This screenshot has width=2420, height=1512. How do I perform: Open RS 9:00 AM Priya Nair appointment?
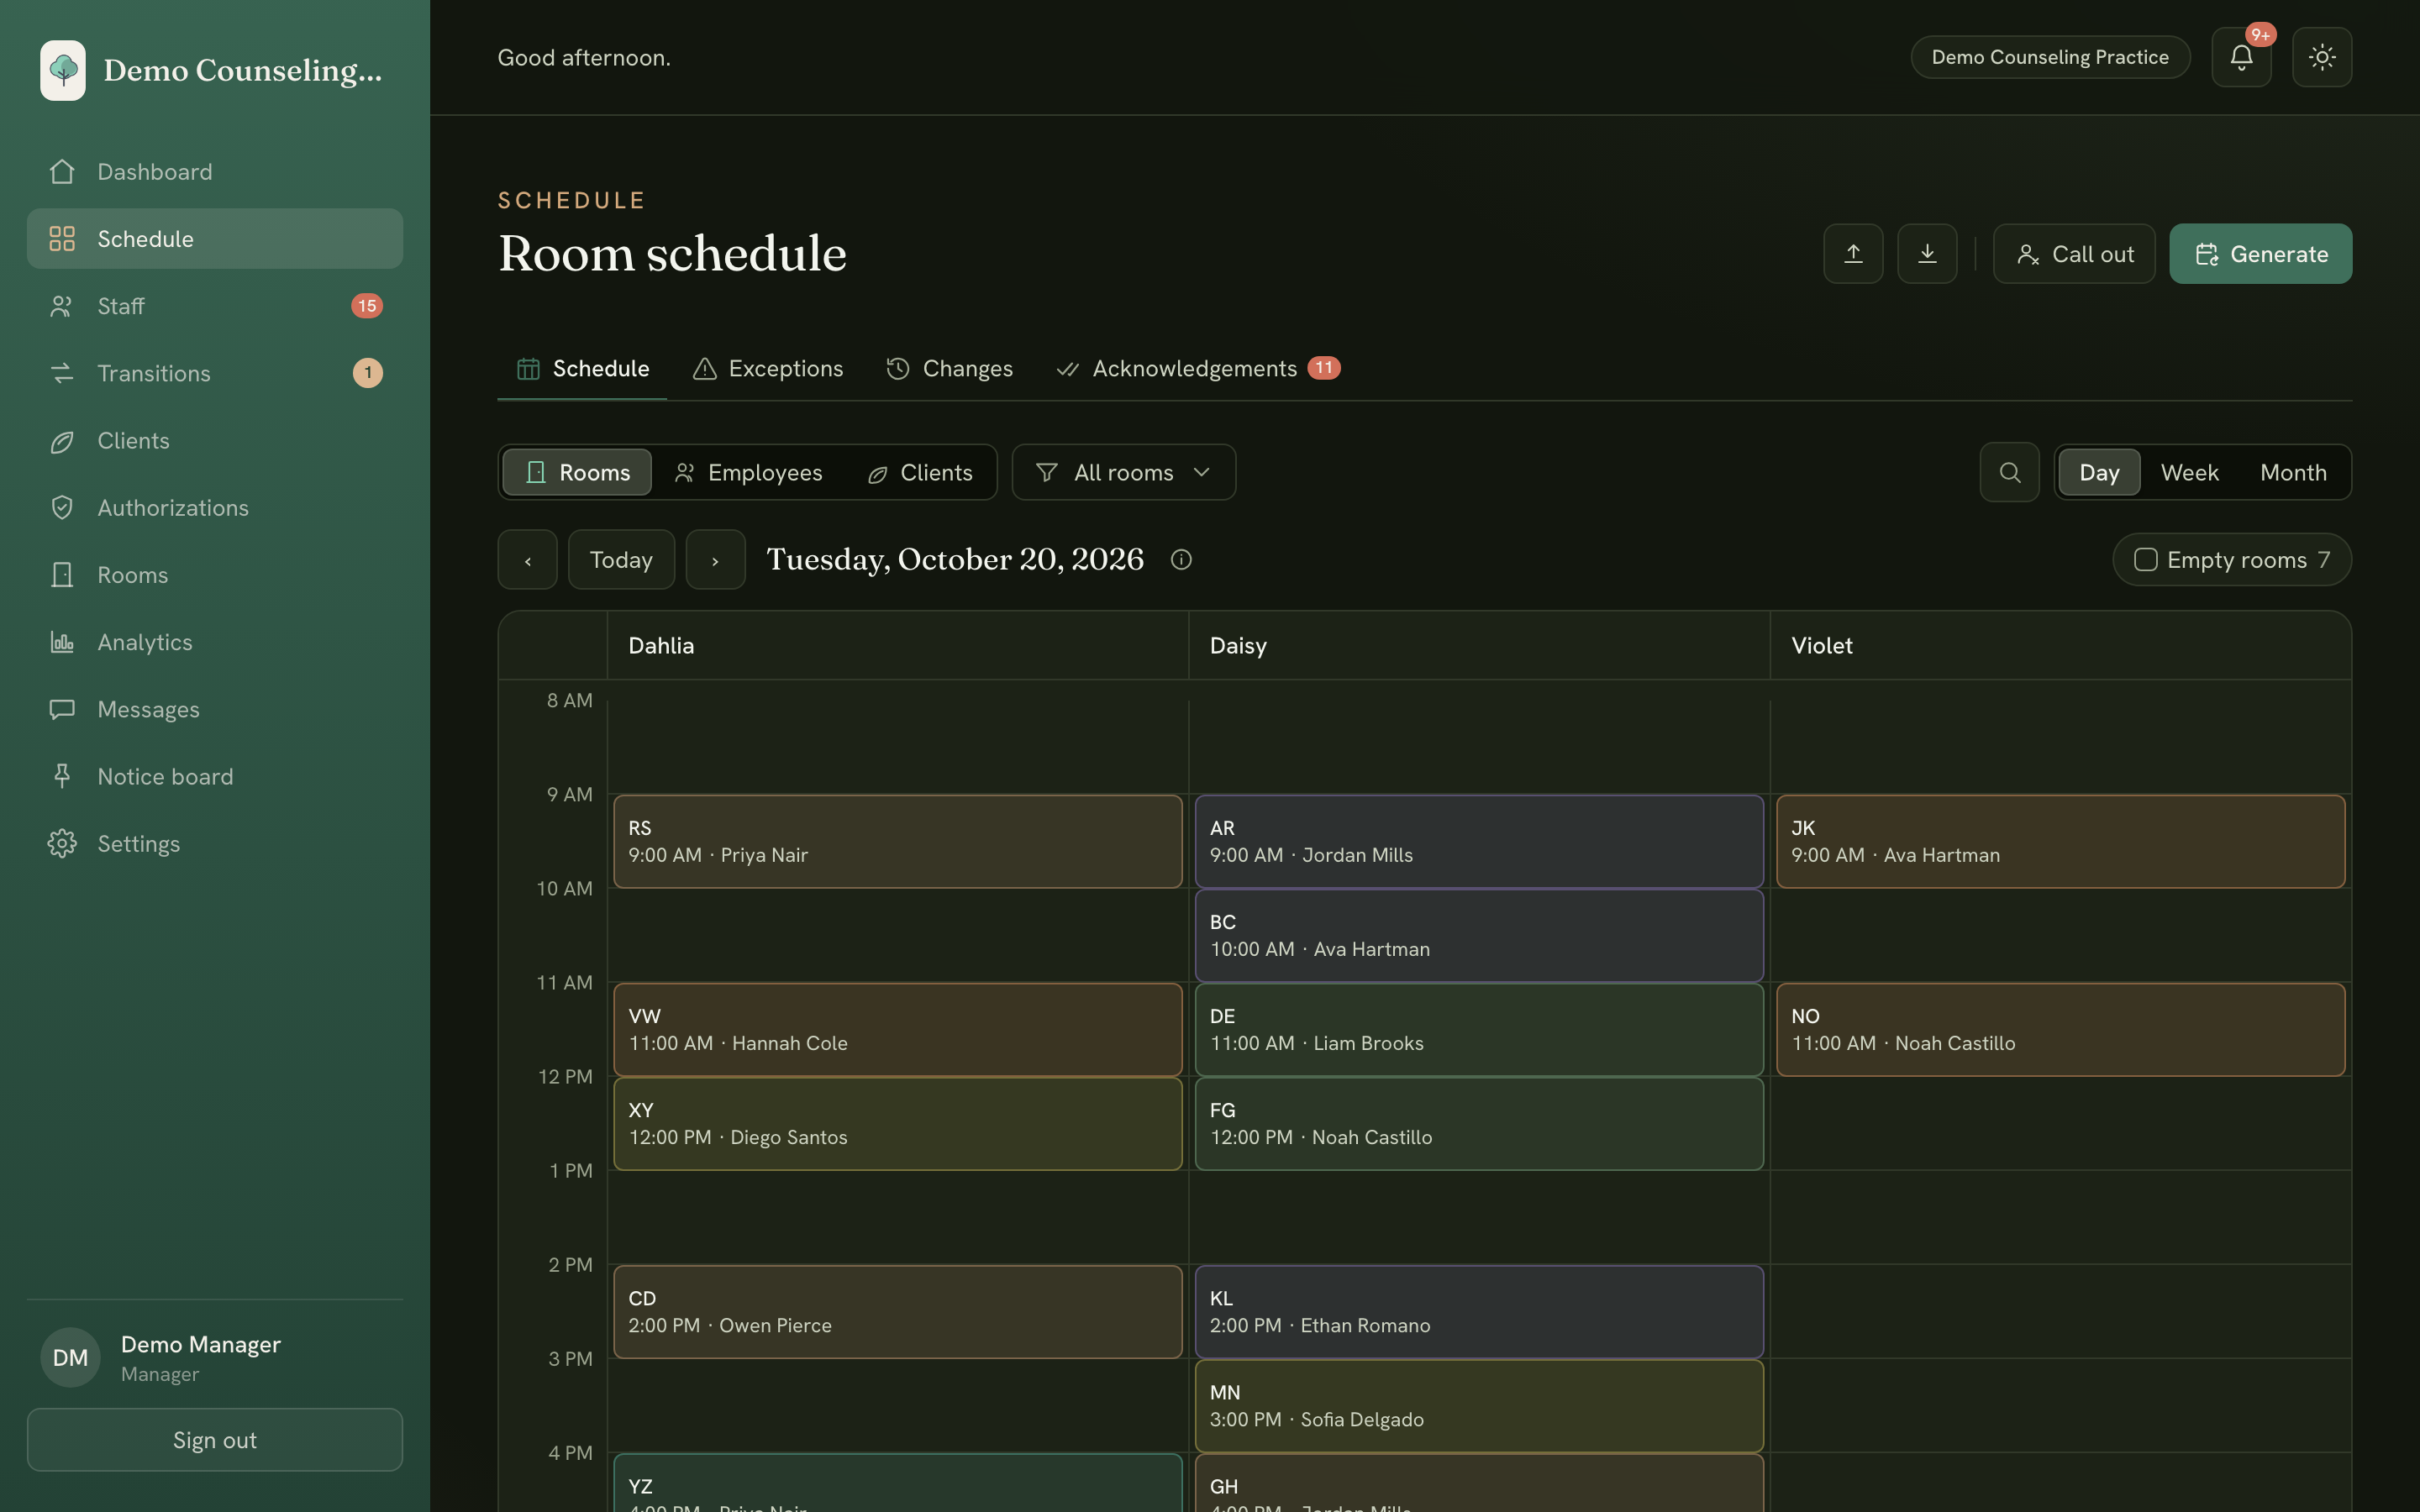tap(897, 842)
